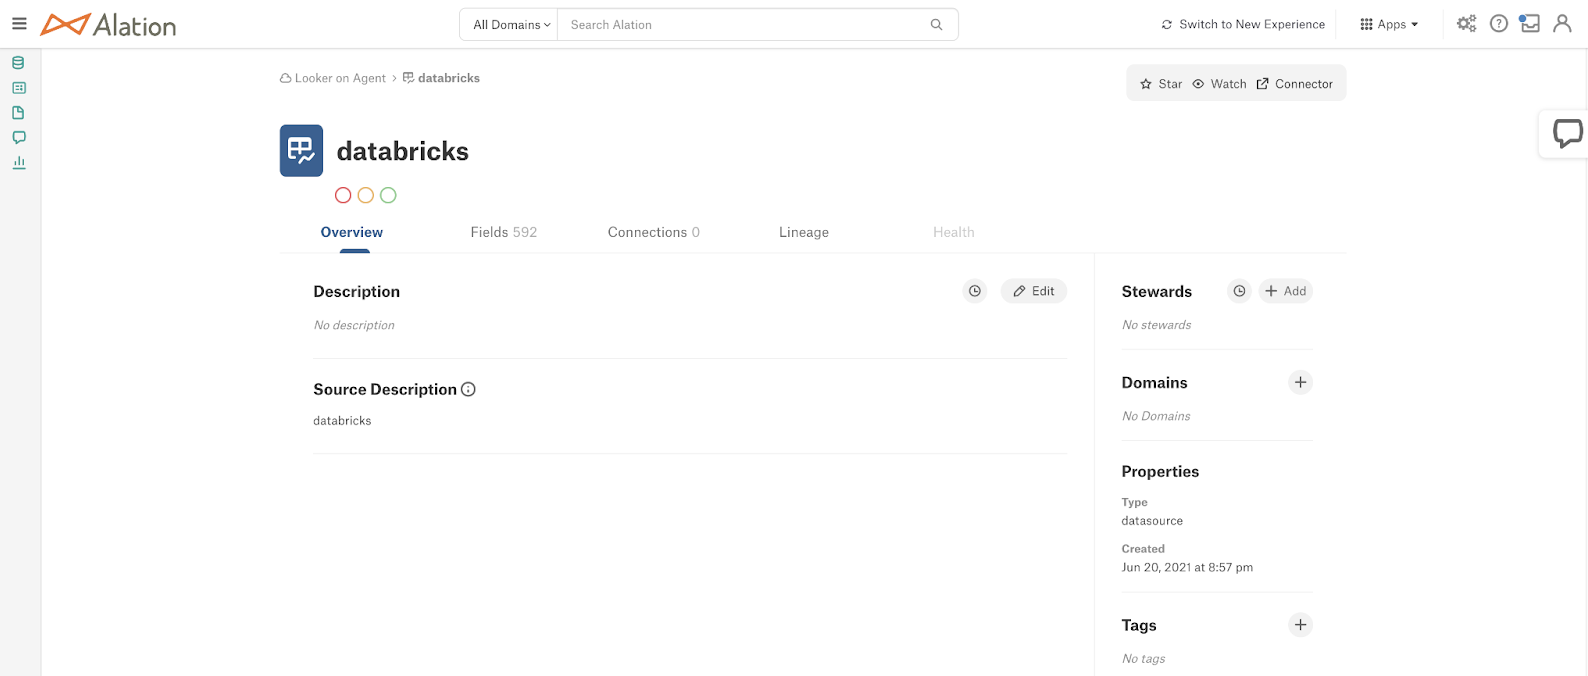1588x676 pixels.
Task: Star the databricks datasource
Action: 1161,84
